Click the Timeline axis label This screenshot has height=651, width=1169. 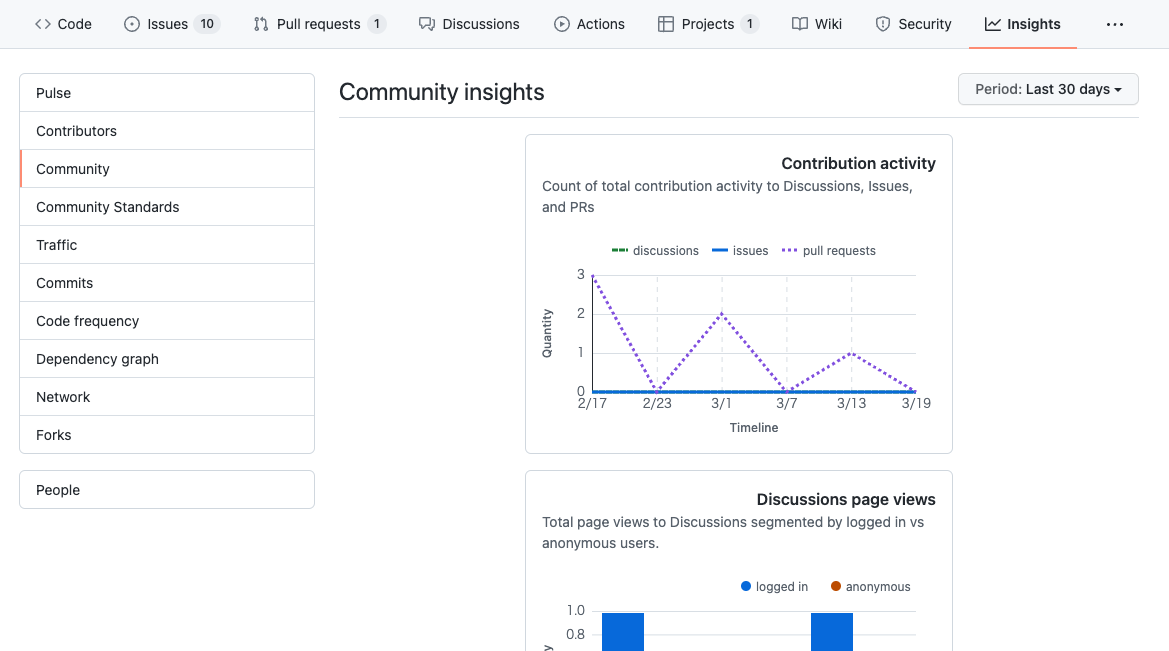pyautogui.click(x=754, y=428)
